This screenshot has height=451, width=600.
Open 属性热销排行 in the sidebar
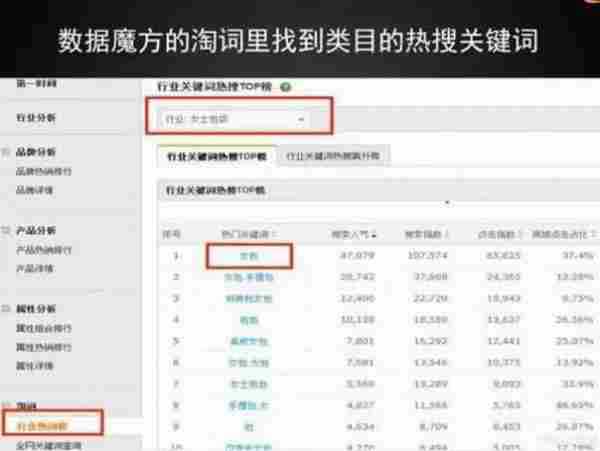coord(44,347)
